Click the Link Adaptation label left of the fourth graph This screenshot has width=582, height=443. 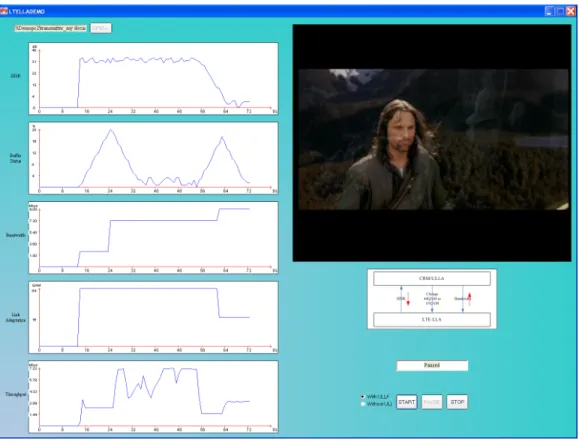pos(16,317)
